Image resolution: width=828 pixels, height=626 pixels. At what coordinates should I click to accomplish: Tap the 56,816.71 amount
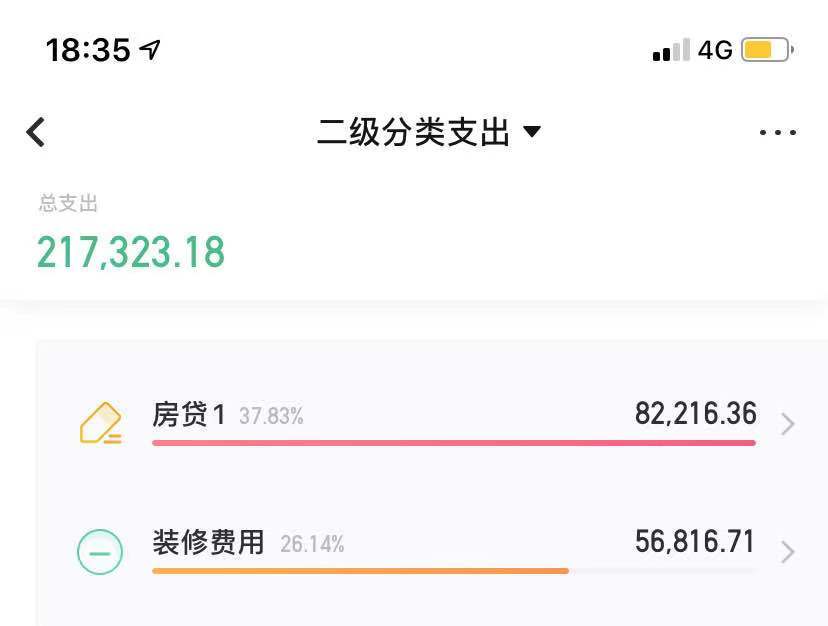pyautogui.click(x=695, y=542)
